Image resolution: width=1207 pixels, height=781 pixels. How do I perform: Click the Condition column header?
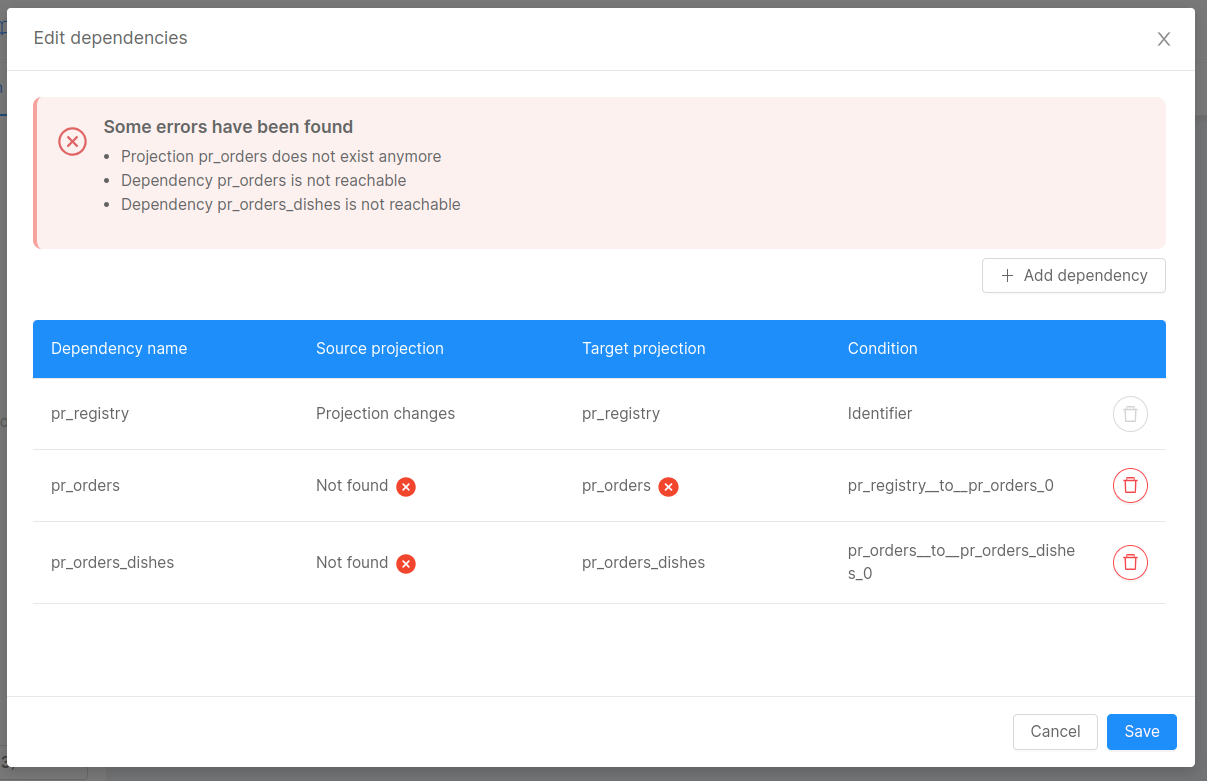coord(882,349)
